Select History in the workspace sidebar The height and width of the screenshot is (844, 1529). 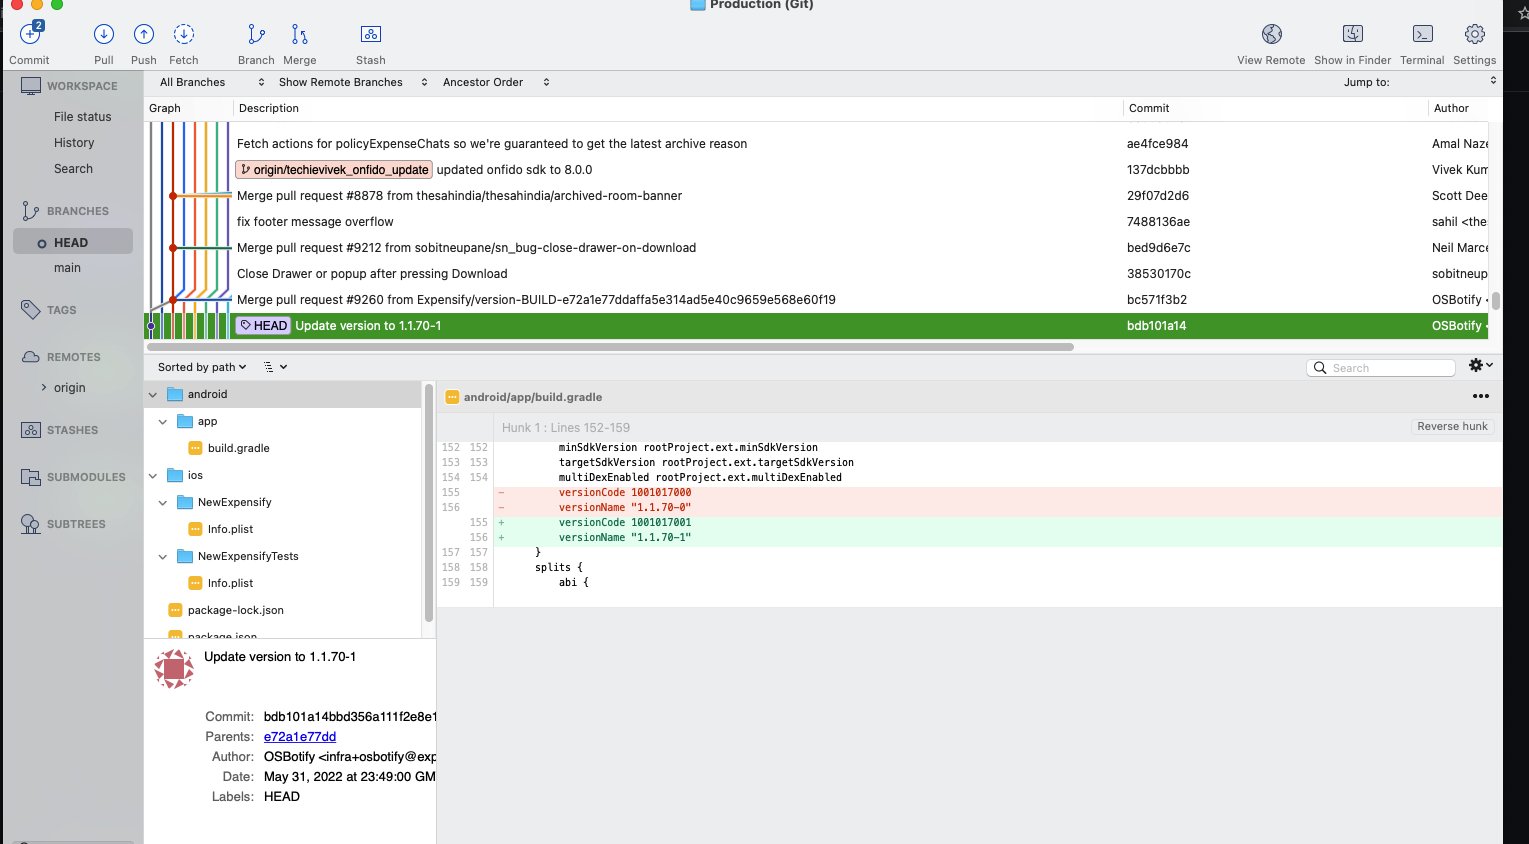[x=74, y=142]
